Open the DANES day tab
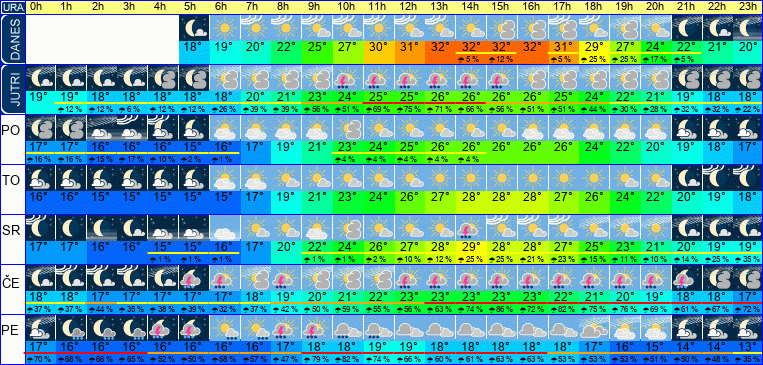This screenshot has width=763, height=365. coord(13,39)
